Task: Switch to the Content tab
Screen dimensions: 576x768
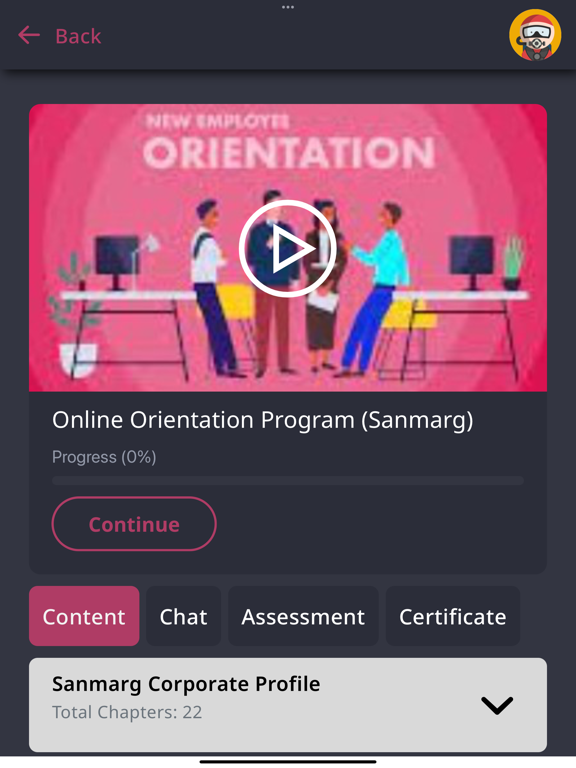Action: [84, 616]
